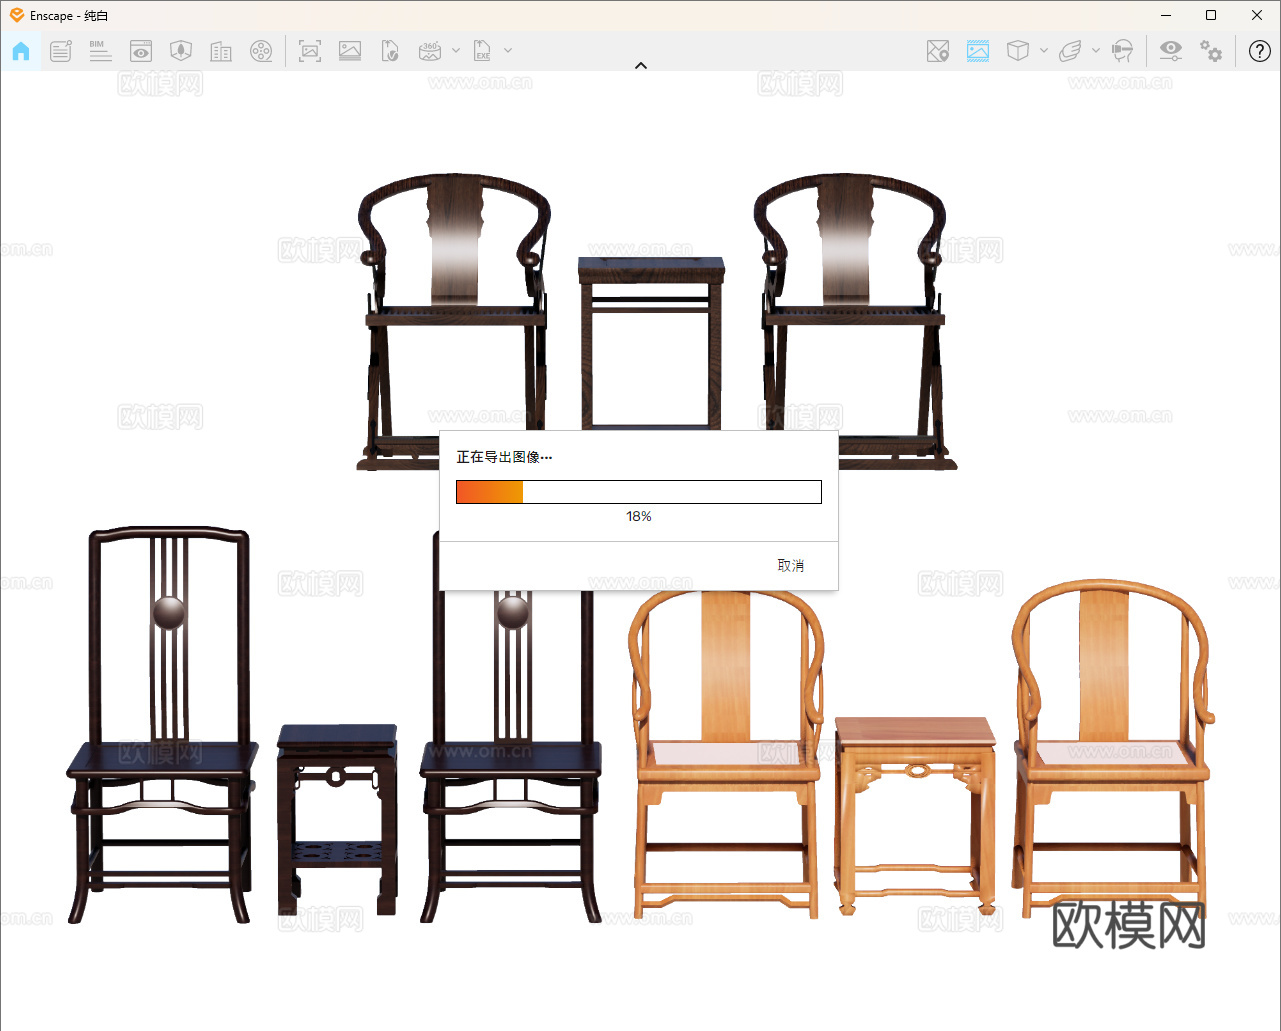Cancel the image export with 取消
Image resolution: width=1281 pixels, height=1031 pixels.
click(x=791, y=566)
